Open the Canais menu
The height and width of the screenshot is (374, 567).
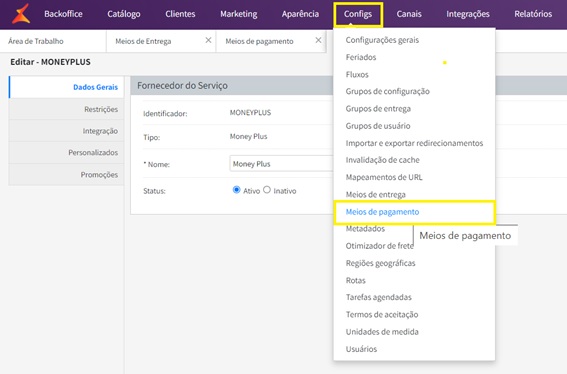tap(409, 14)
